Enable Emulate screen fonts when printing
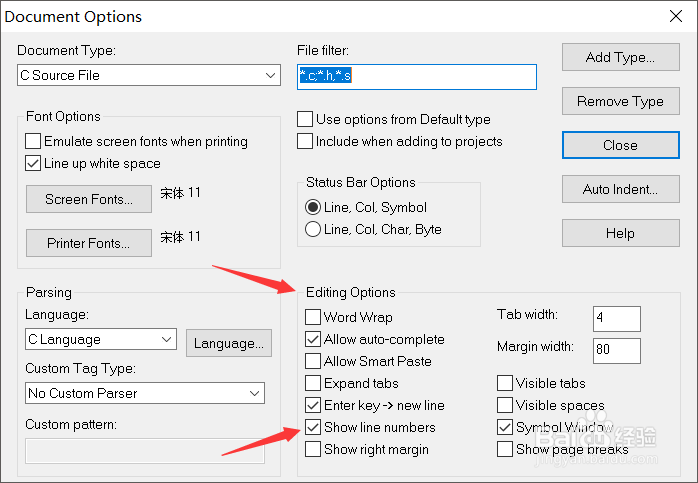Screen dimensions: 698x483 (x=34, y=142)
